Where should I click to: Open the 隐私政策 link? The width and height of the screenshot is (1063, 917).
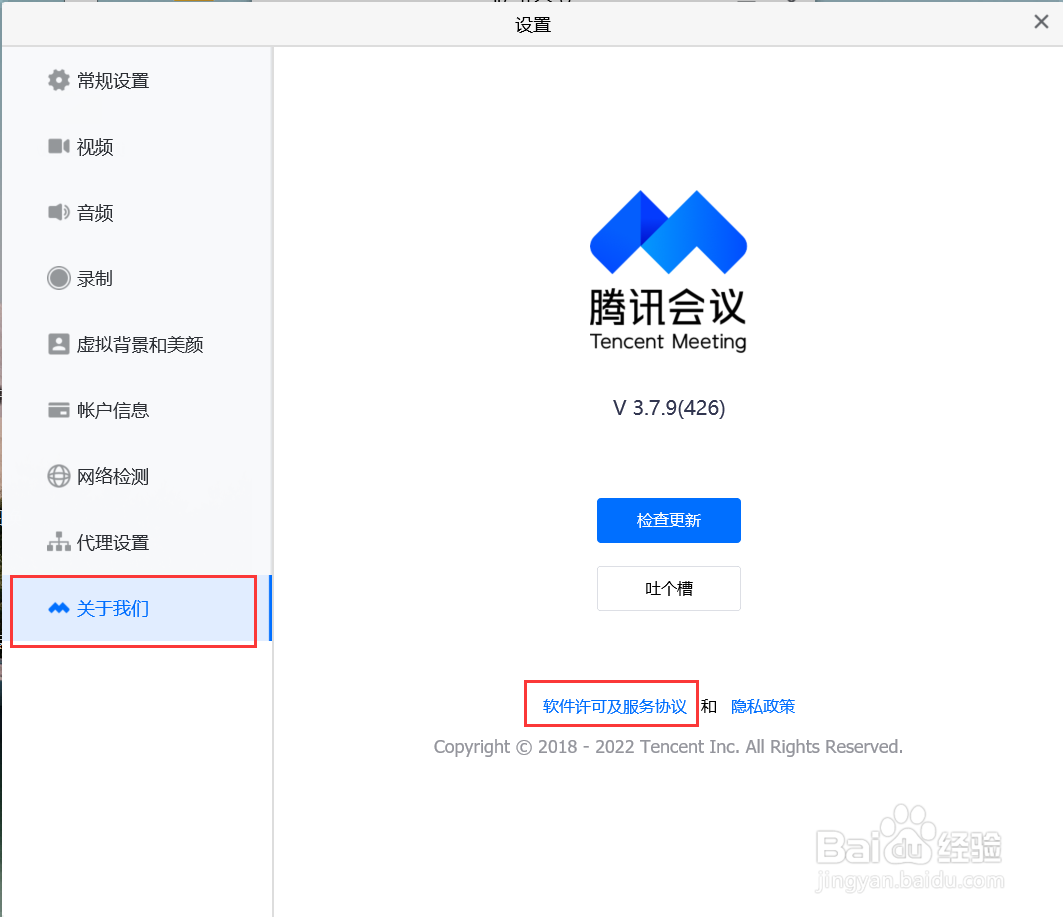click(763, 706)
